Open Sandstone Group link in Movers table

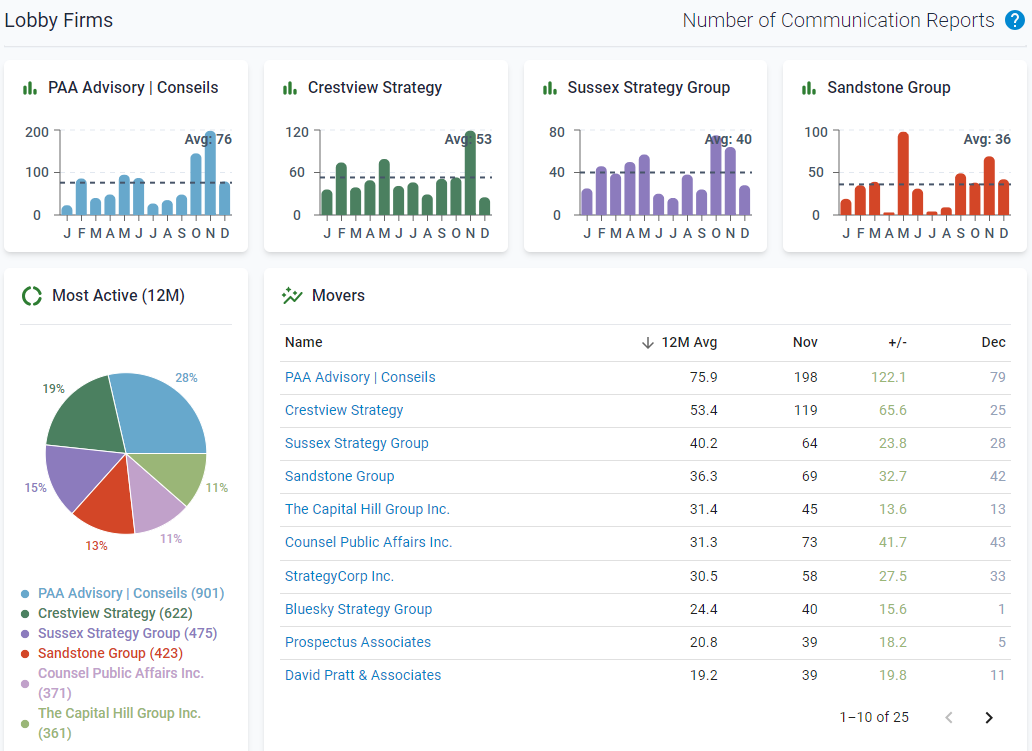[339, 476]
